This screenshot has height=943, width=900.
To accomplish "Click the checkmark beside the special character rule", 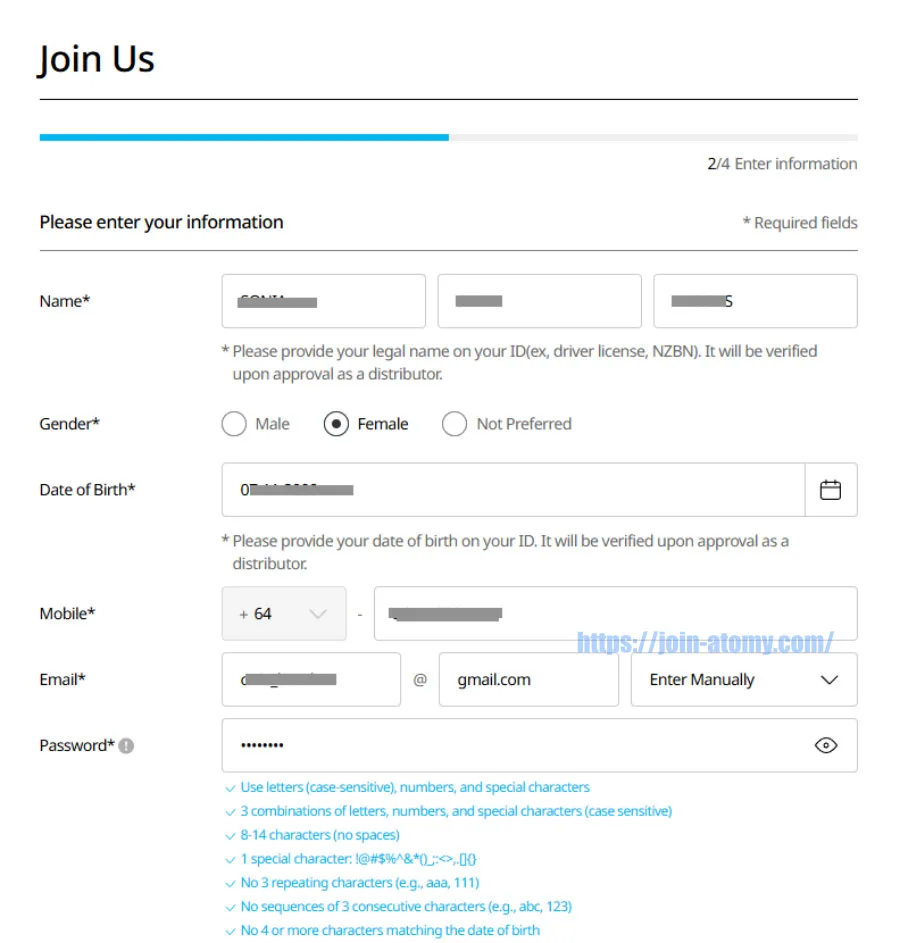I will tap(231, 858).
